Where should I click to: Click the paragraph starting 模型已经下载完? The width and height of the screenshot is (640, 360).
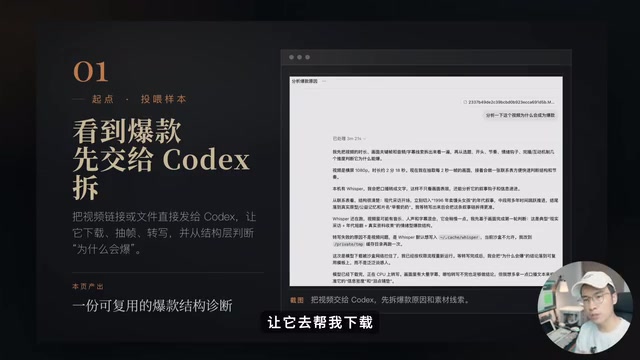click(x=443, y=278)
